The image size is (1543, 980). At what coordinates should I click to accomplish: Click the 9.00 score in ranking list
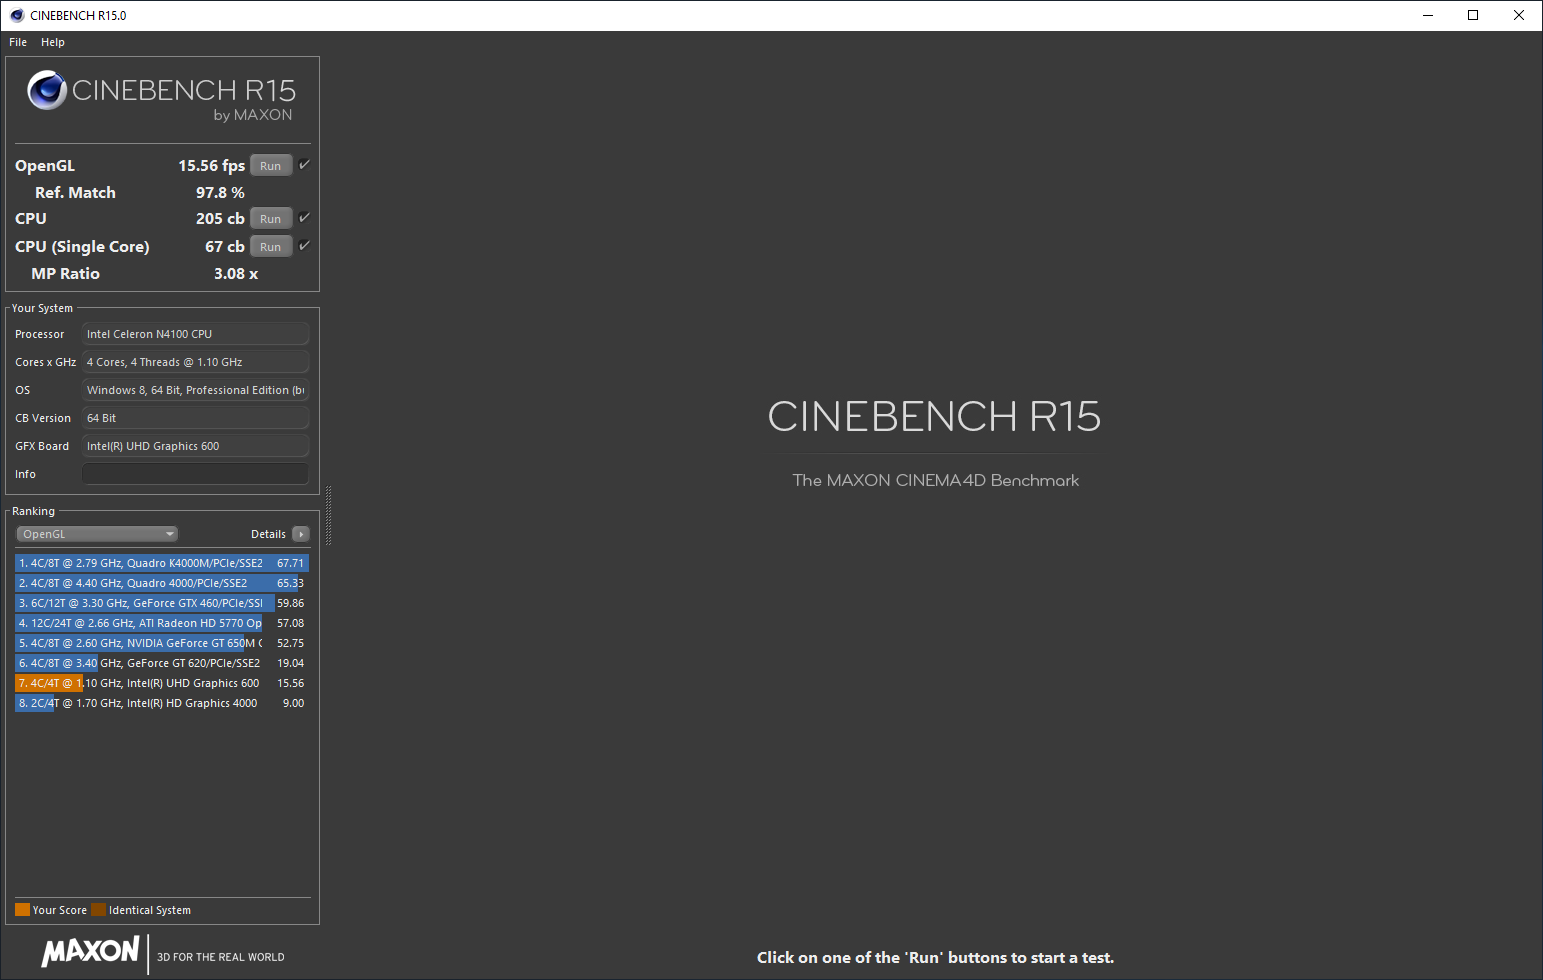tap(293, 703)
